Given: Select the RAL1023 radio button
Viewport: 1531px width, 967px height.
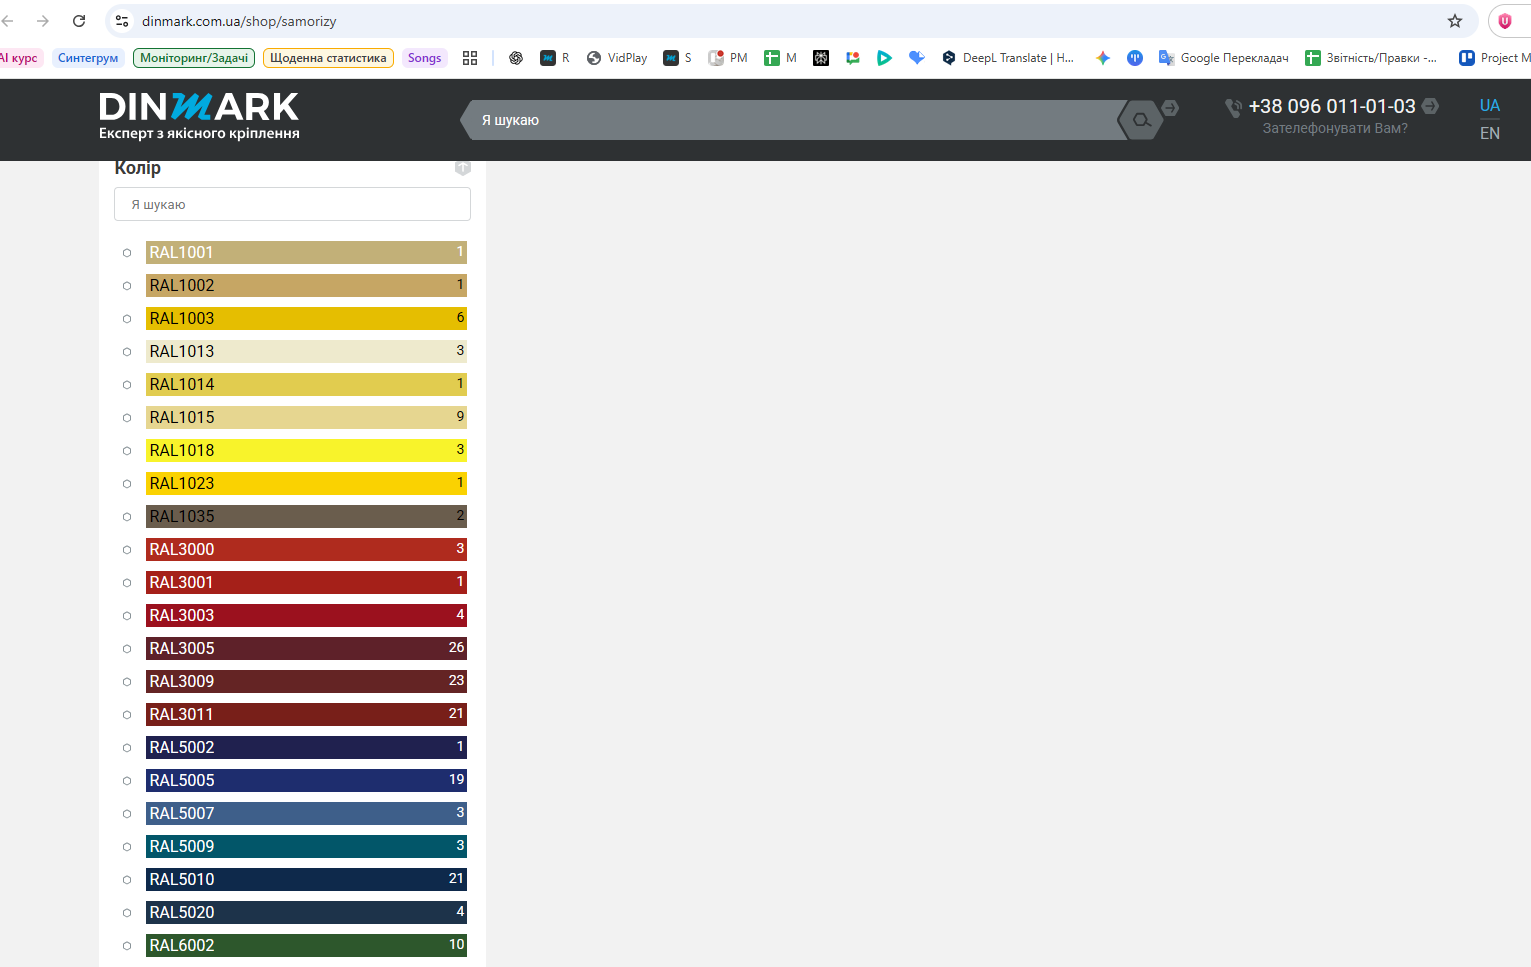Looking at the screenshot, I should pos(127,484).
